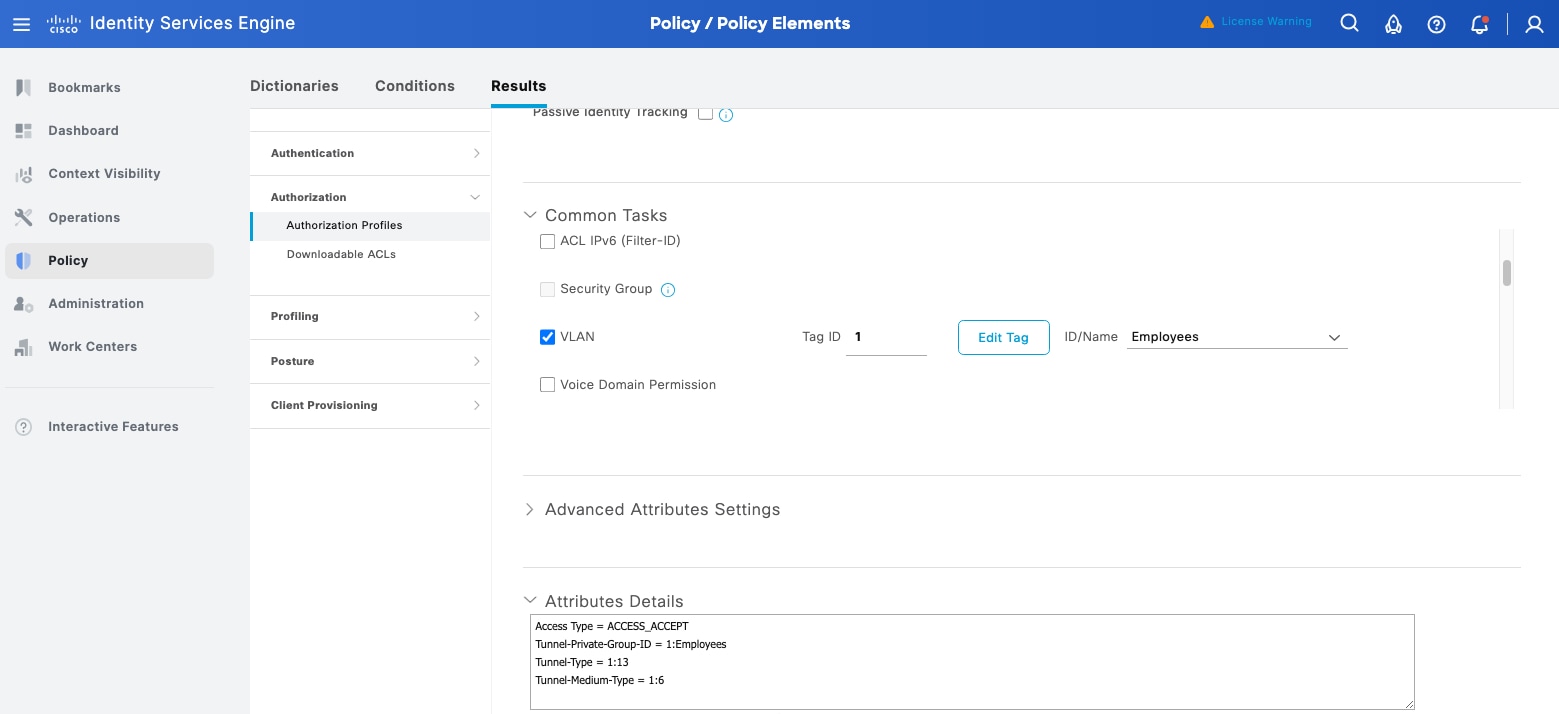This screenshot has width=1559, height=714.
Task: Open the user profile icon
Action: point(1534,24)
